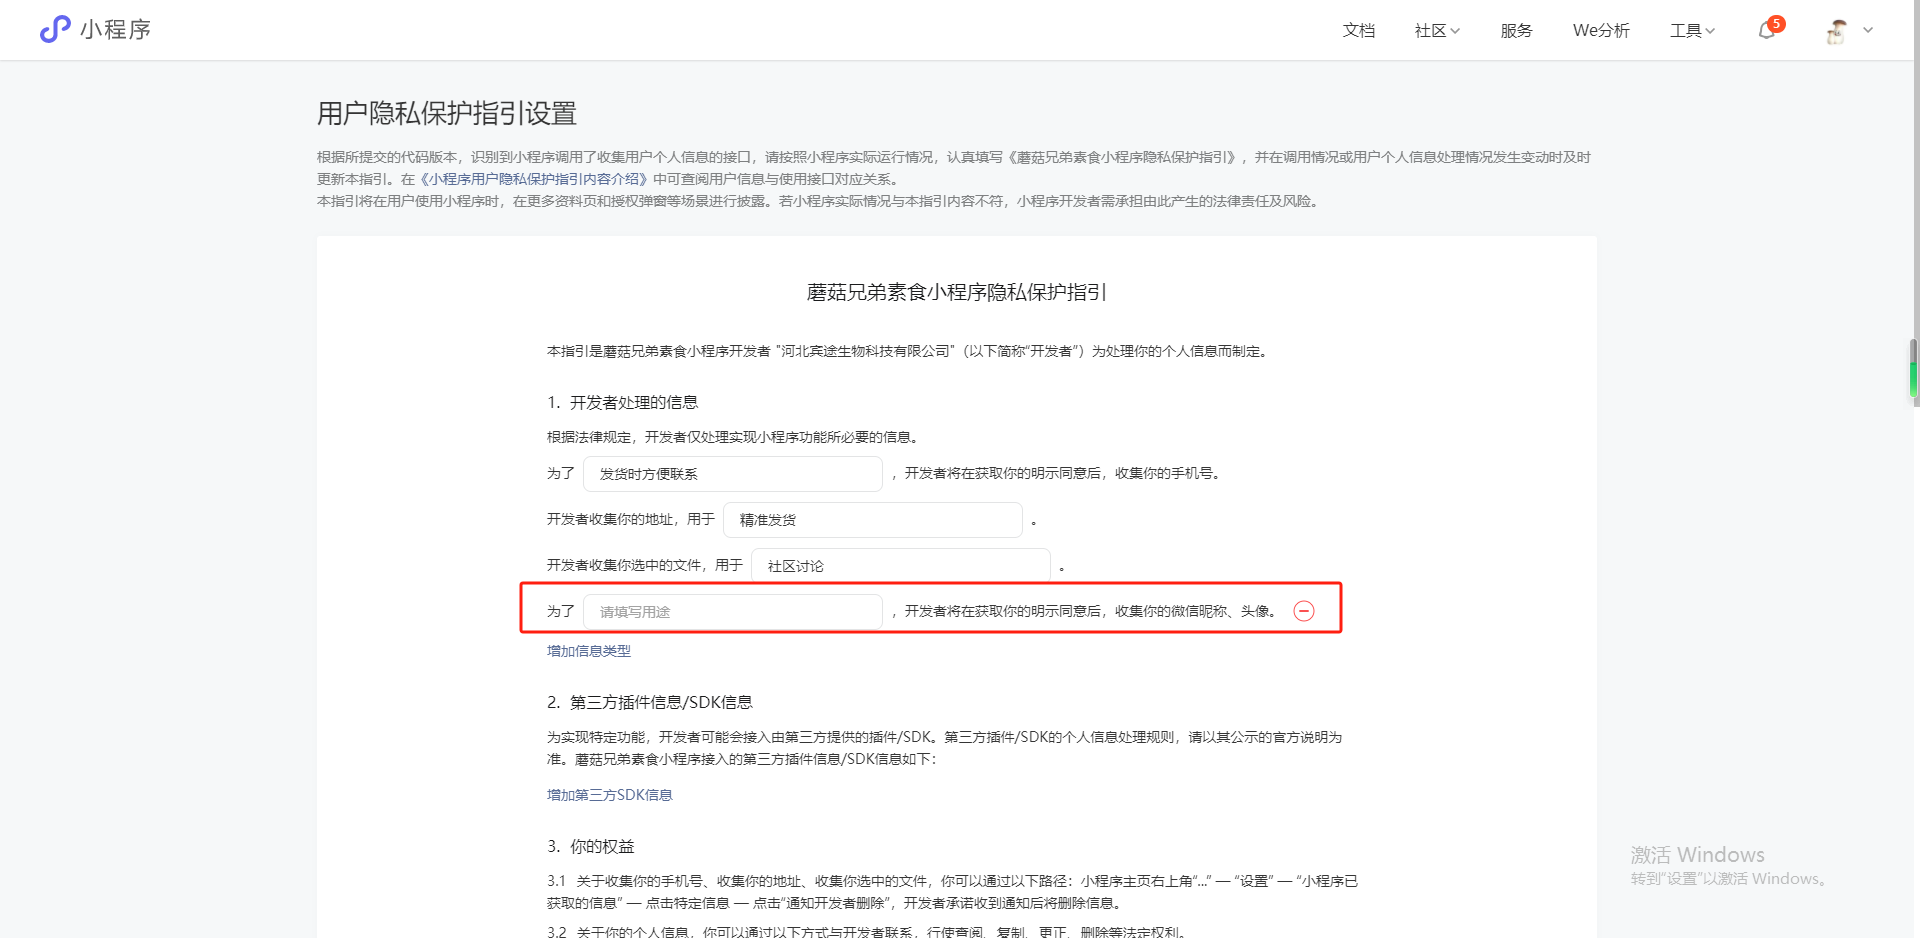Click the user avatar thumbnail
The height and width of the screenshot is (938, 1920).
click(1837, 31)
